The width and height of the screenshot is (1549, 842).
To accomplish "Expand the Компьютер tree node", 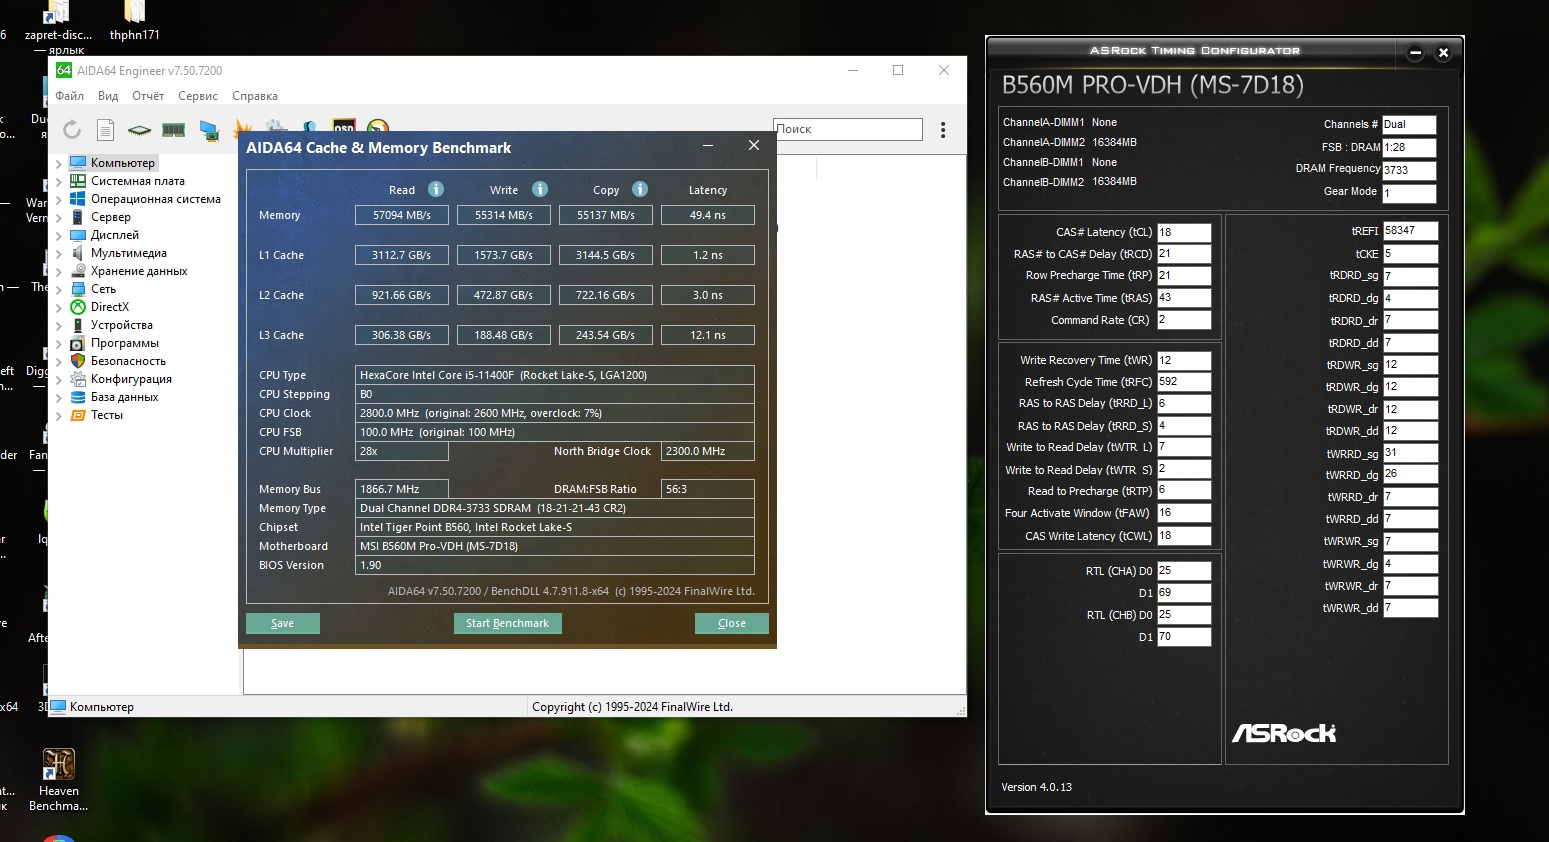I will point(59,163).
